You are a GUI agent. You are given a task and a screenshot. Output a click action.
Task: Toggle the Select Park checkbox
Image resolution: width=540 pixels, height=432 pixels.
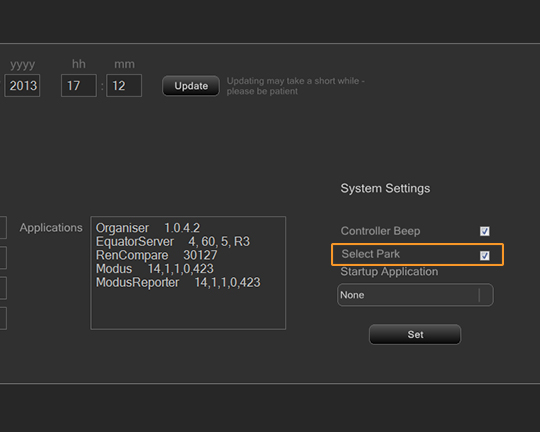(x=485, y=255)
